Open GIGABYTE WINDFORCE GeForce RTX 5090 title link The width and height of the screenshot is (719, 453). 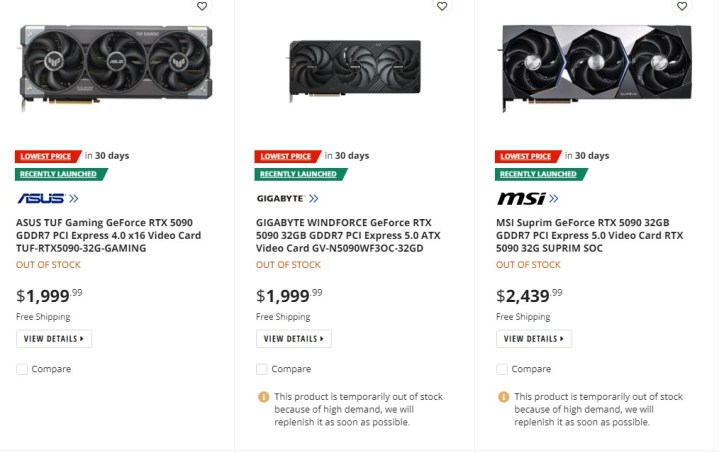click(x=344, y=235)
